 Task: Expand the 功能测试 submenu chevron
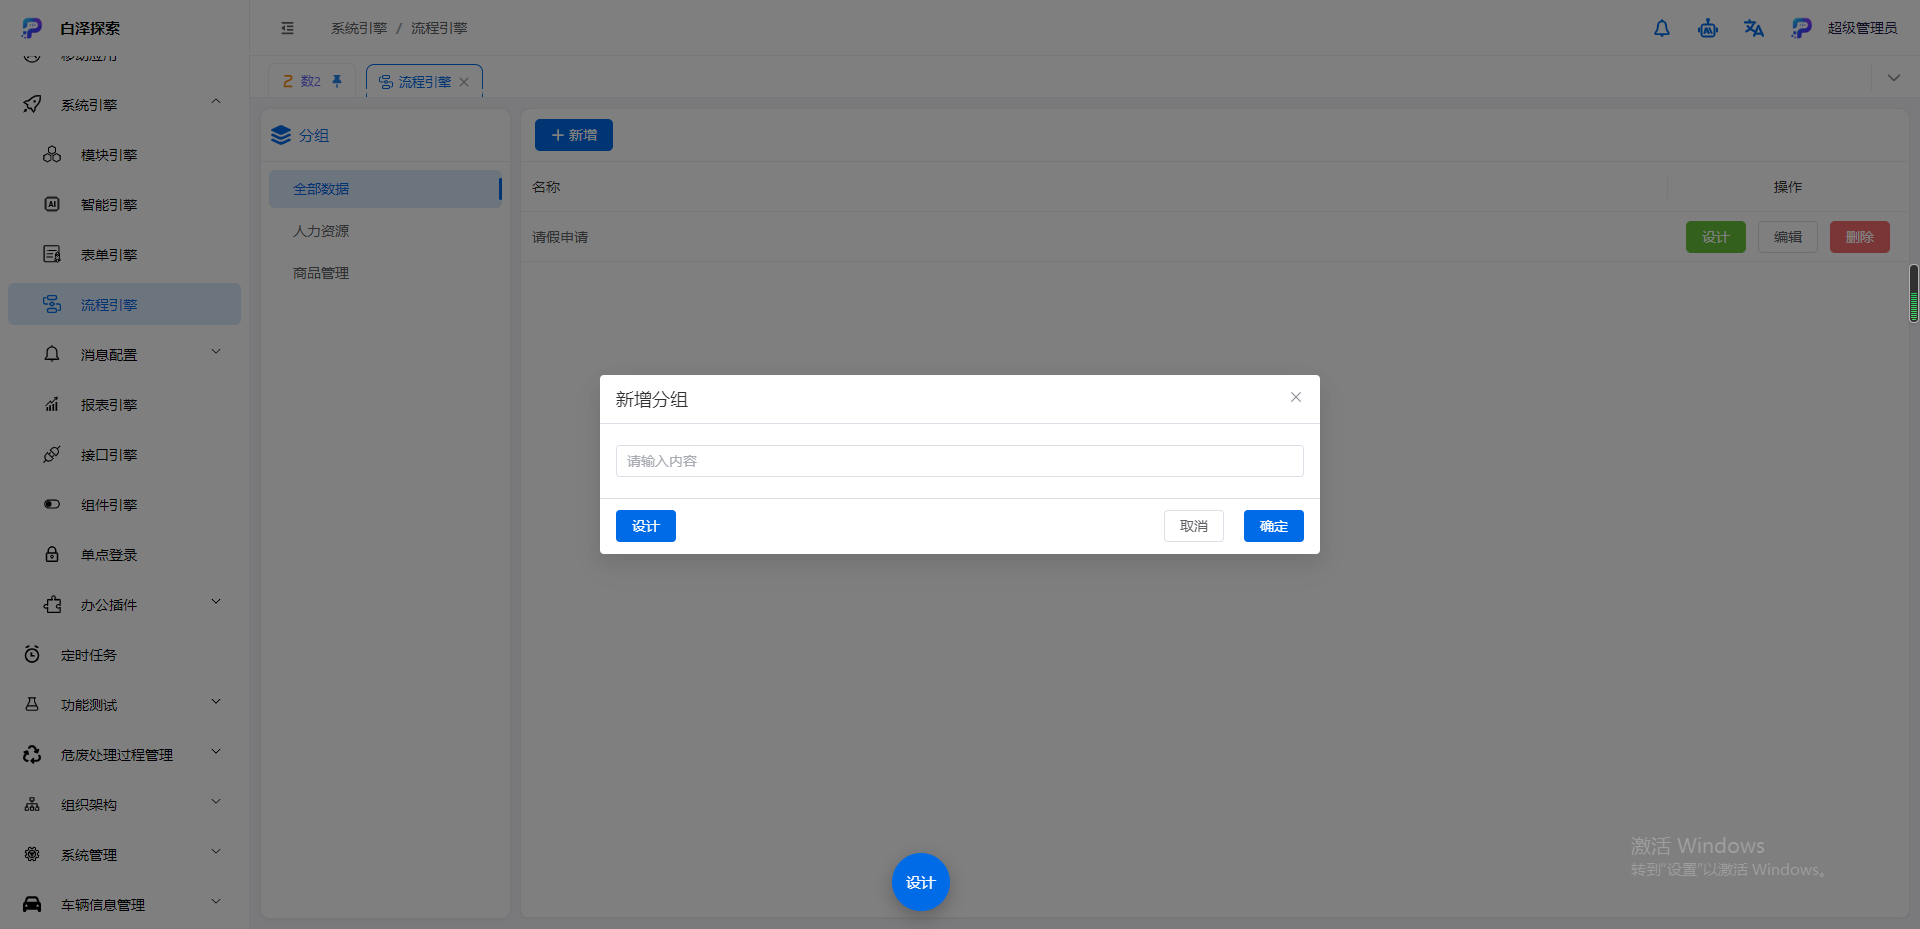click(216, 702)
